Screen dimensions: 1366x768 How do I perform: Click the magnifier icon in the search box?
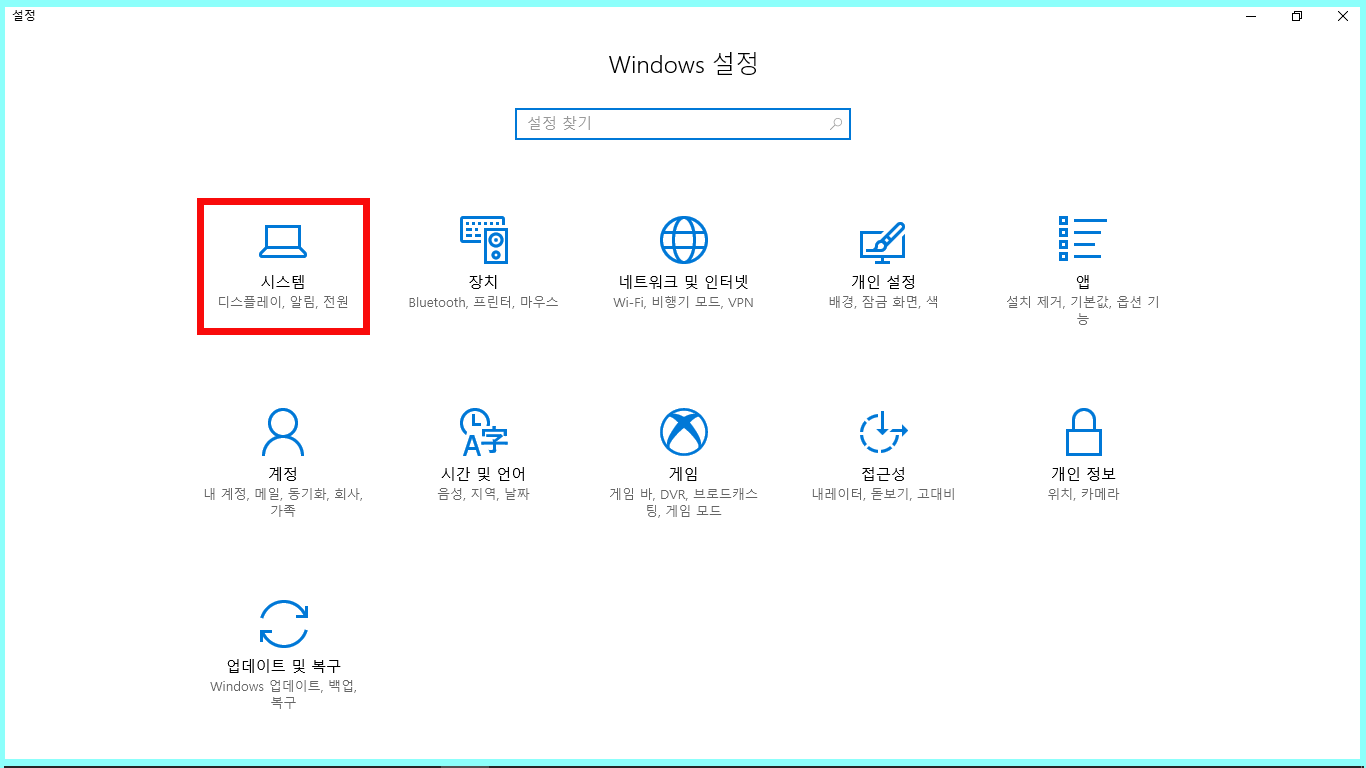point(836,124)
